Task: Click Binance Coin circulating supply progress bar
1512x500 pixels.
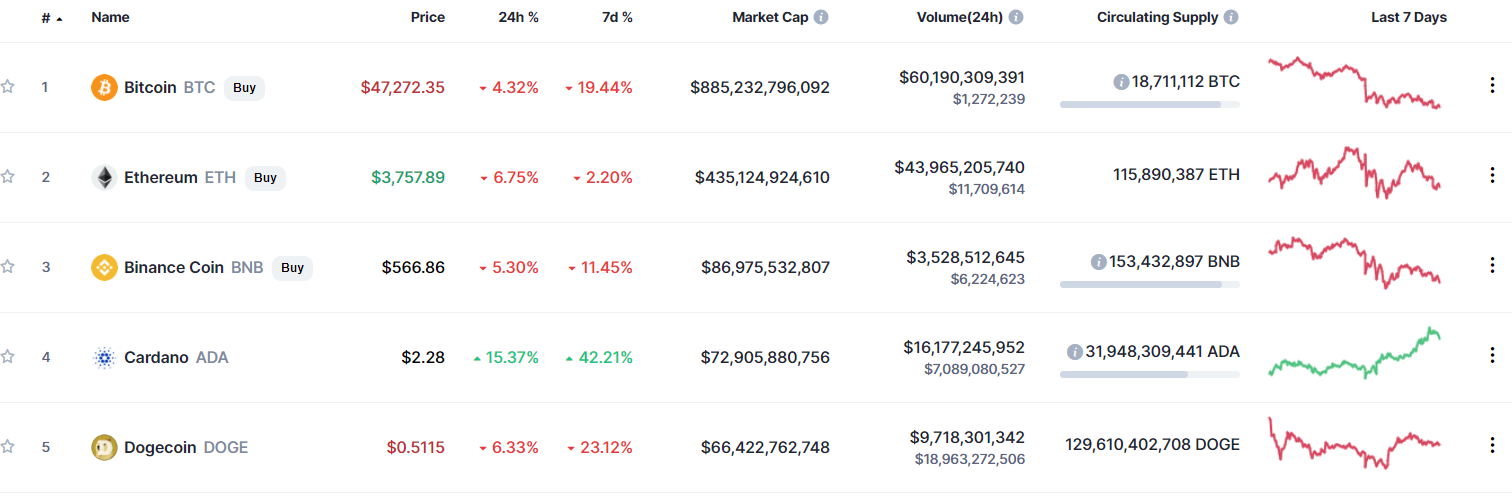Action: 1150,284
